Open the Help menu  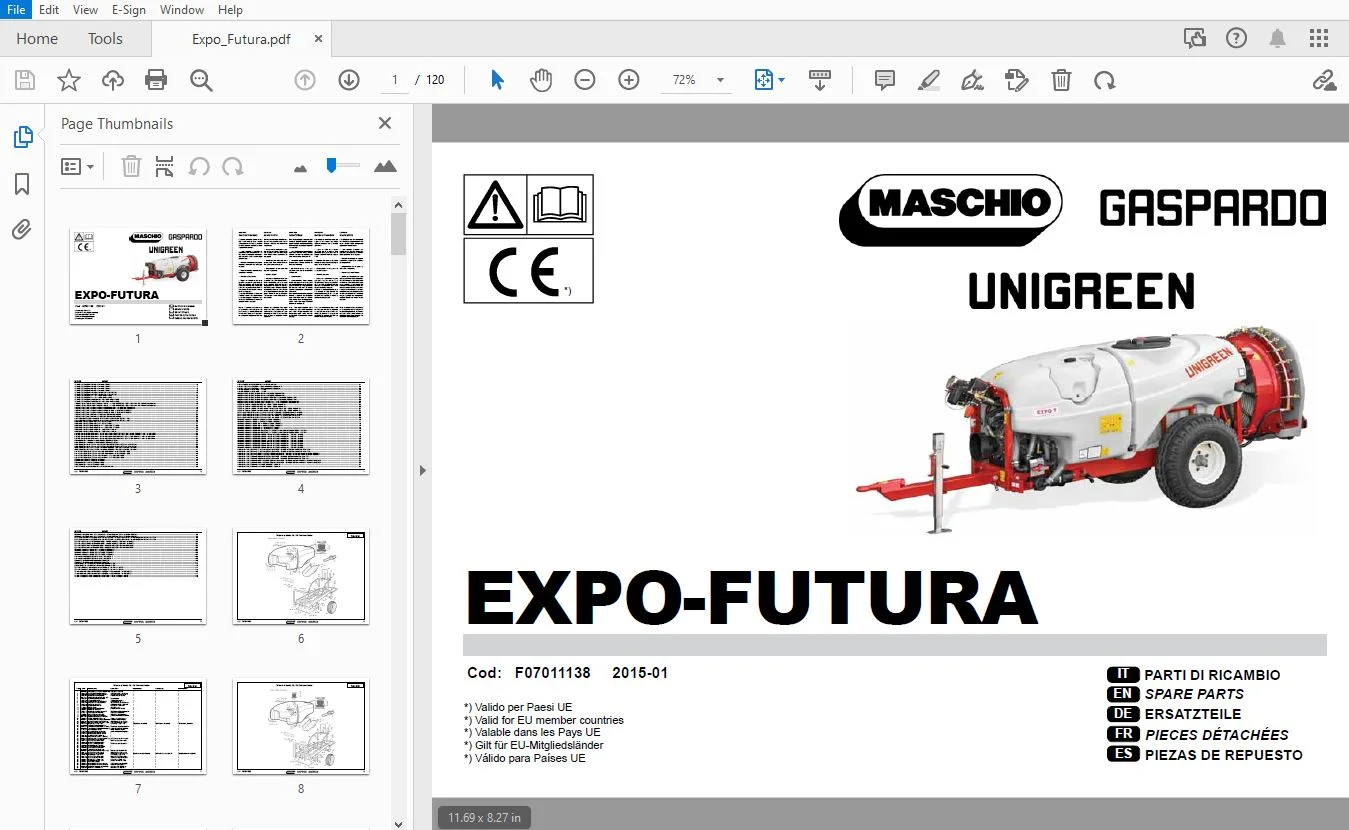230,10
